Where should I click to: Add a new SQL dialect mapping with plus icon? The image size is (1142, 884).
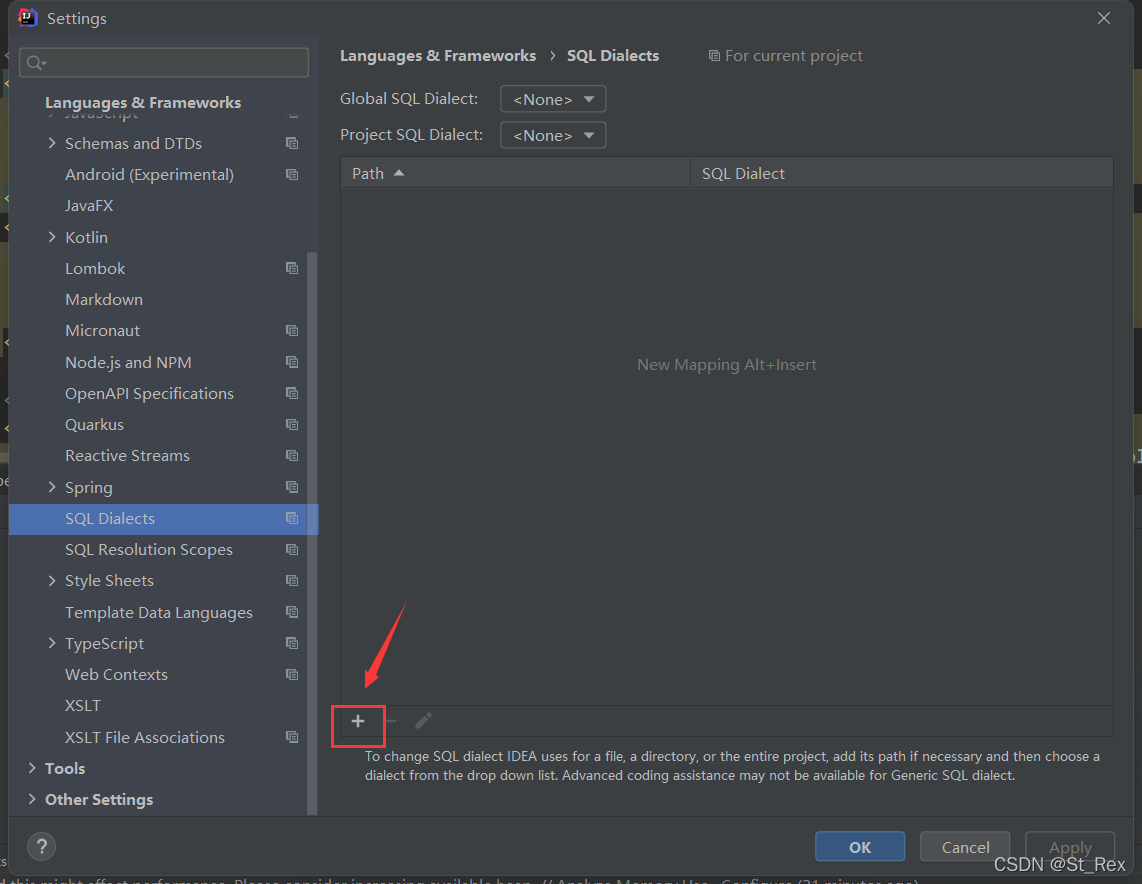[x=357, y=720]
